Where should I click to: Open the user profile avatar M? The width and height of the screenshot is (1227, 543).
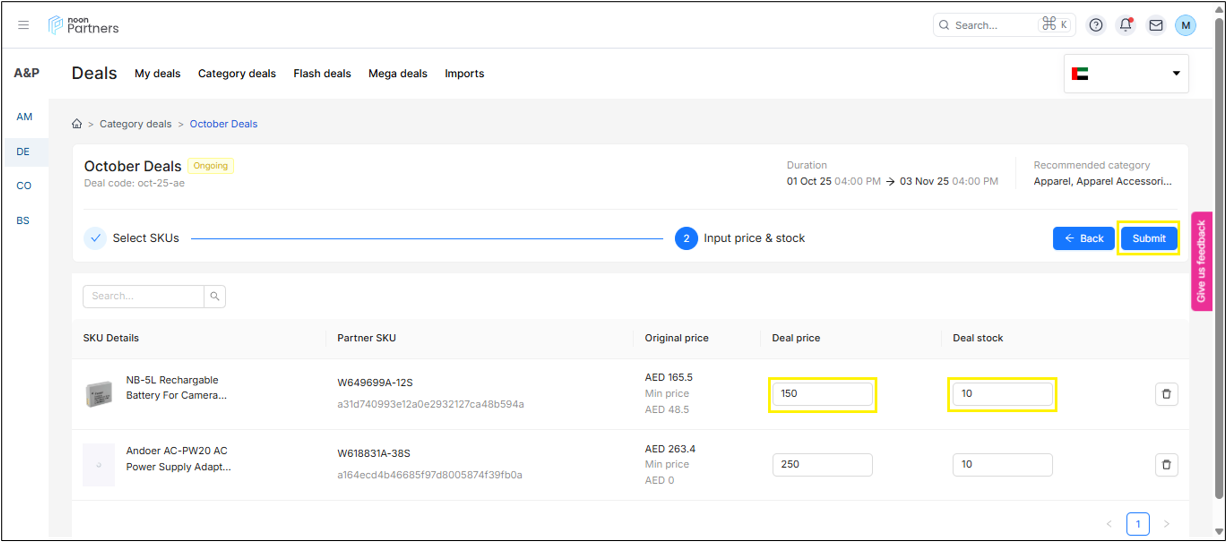(1185, 25)
